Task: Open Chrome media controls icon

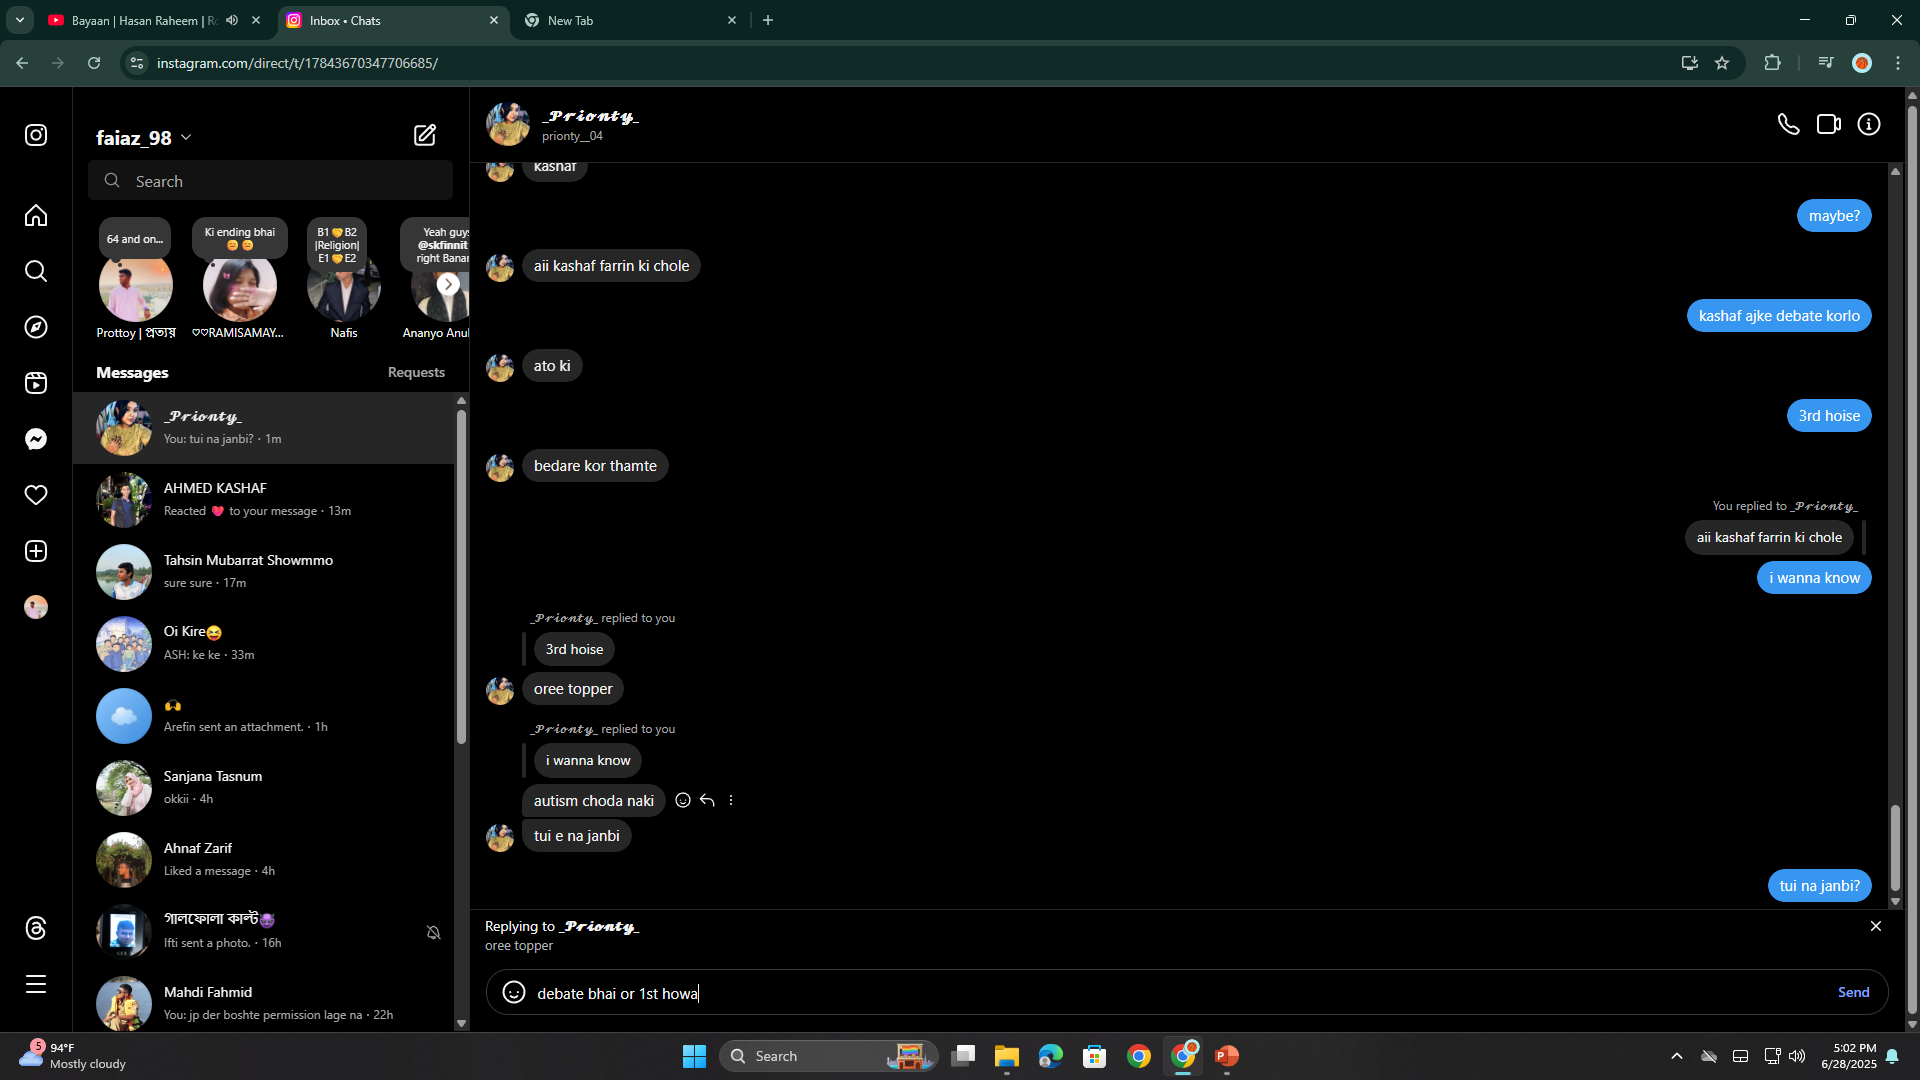Action: coord(1826,63)
